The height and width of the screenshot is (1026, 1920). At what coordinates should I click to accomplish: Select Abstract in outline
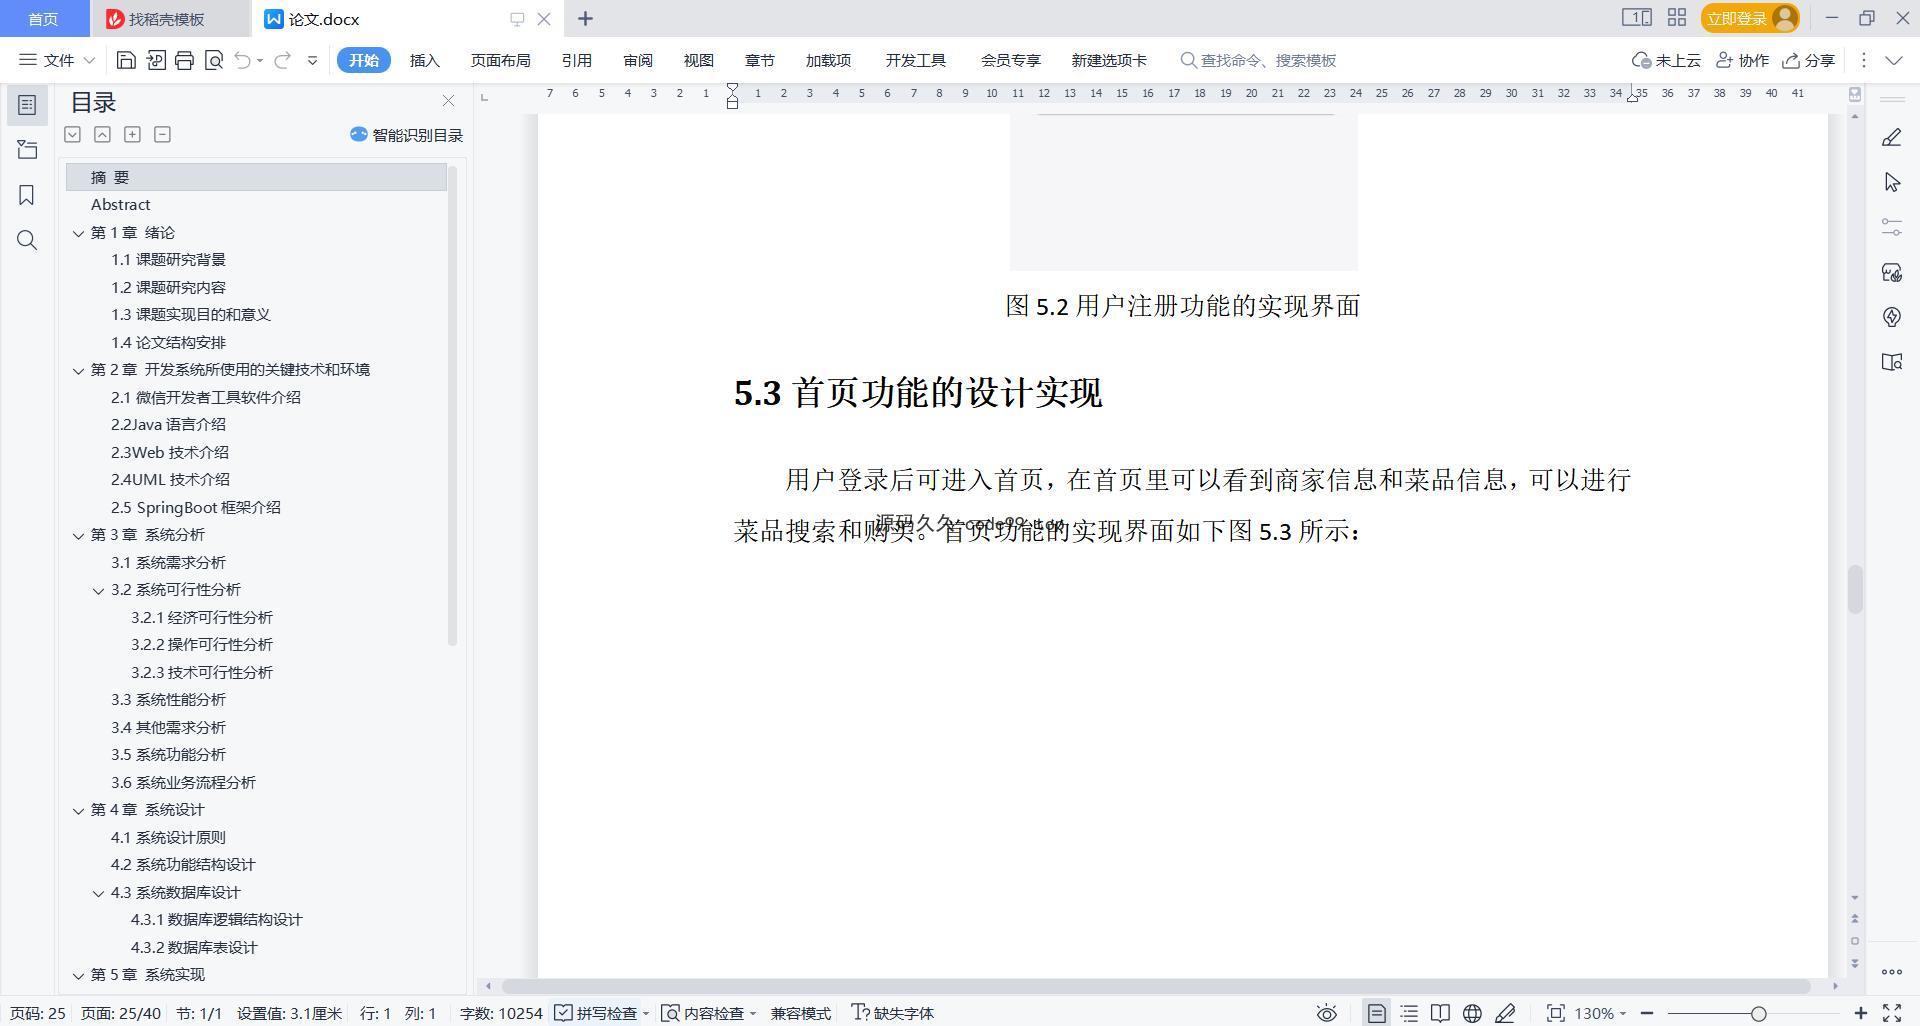pyautogui.click(x=121, y=205)
